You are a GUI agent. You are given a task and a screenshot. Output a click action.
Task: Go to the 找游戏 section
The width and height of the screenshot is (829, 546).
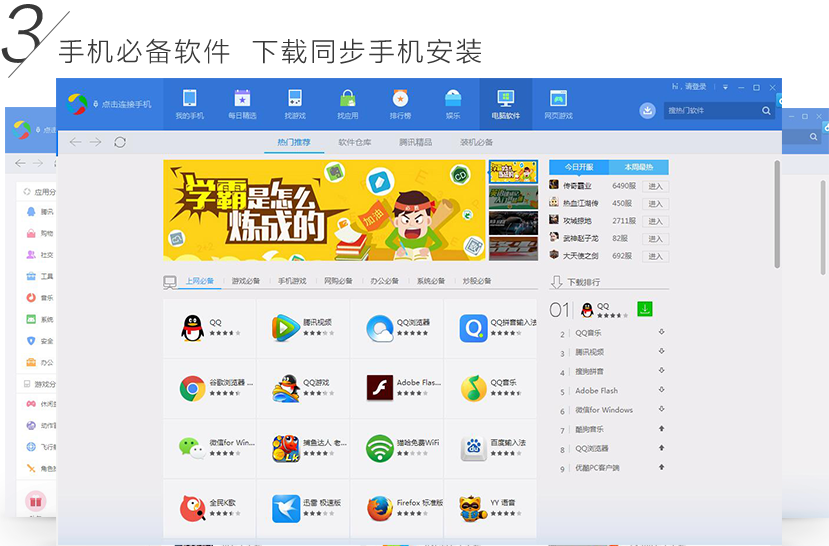coord(295,104)
